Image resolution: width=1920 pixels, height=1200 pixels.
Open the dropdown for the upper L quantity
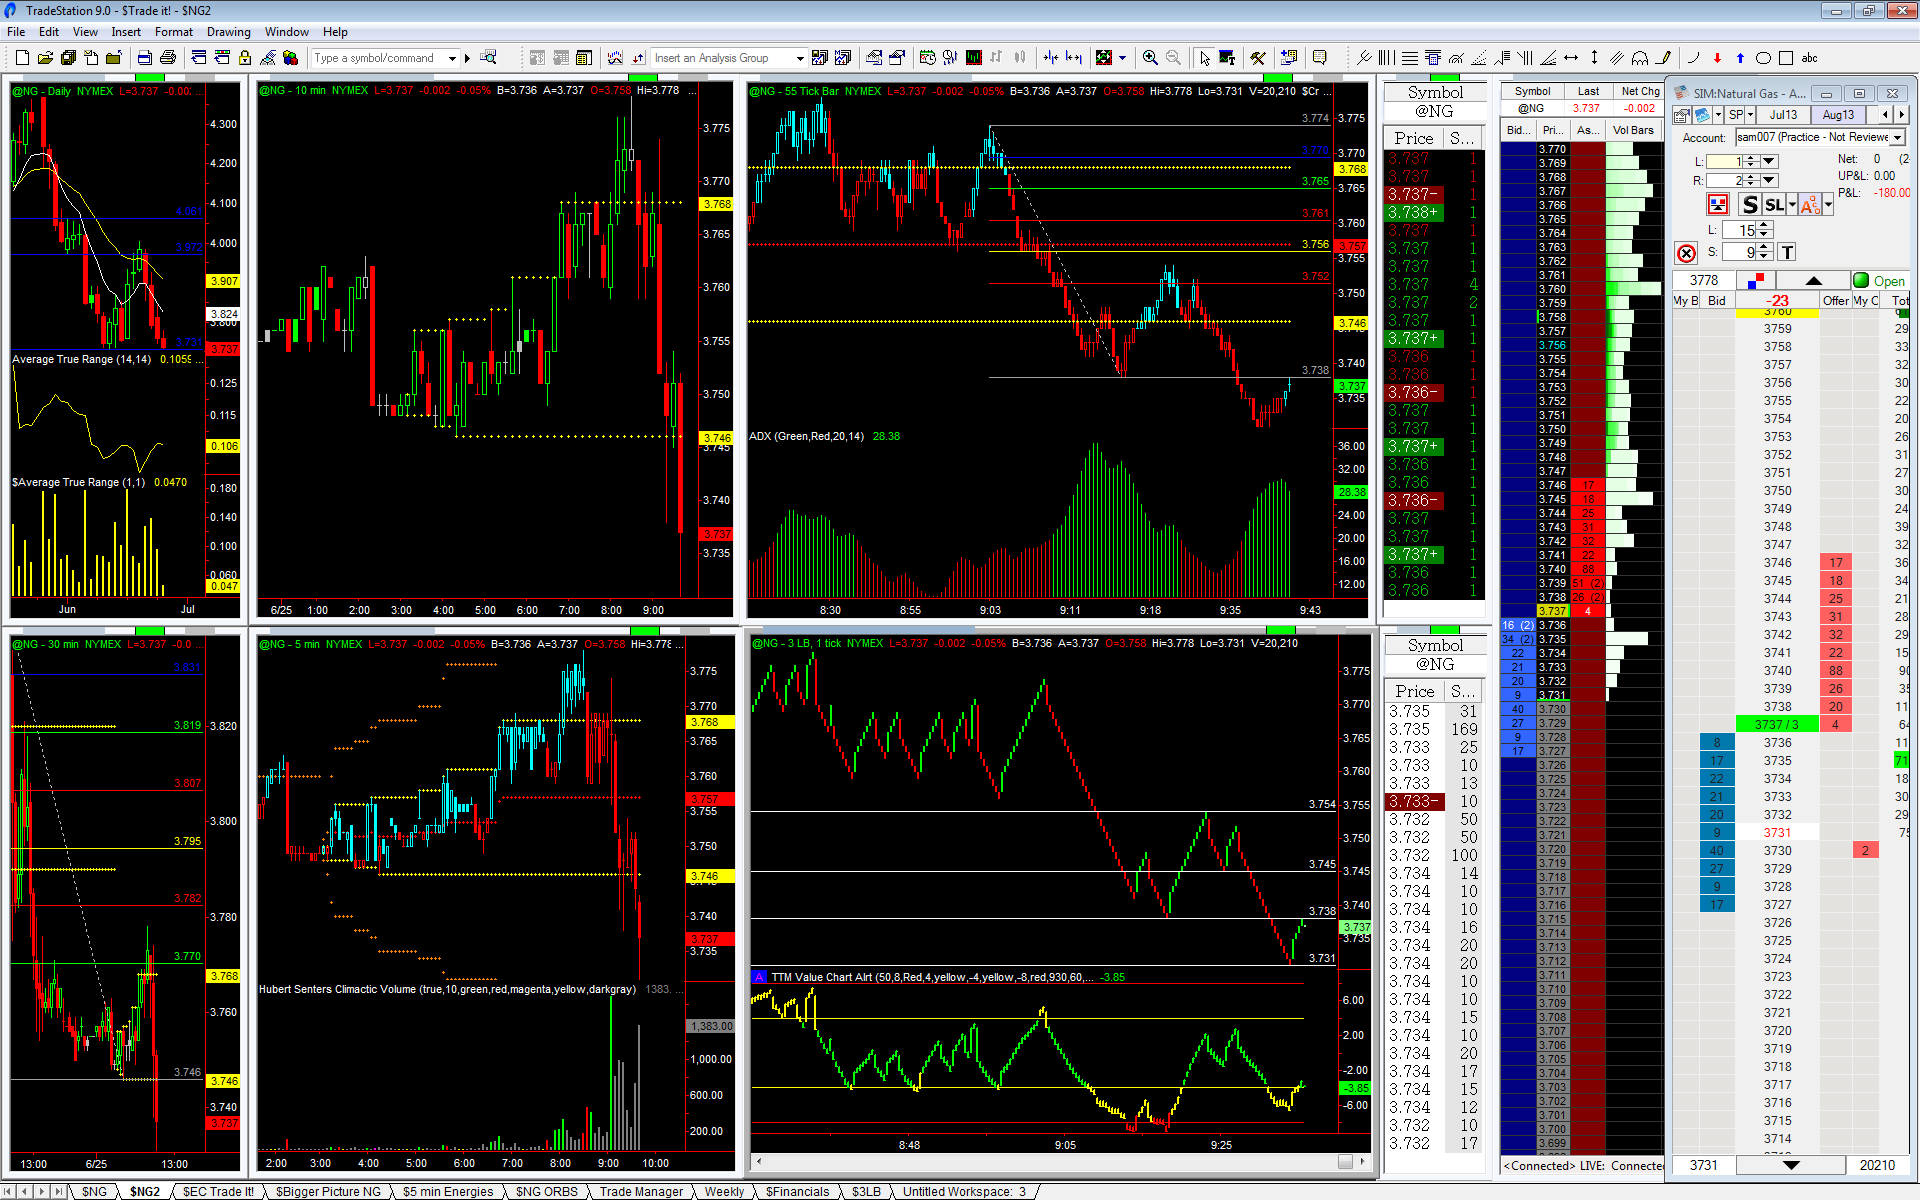(1770, 161)
